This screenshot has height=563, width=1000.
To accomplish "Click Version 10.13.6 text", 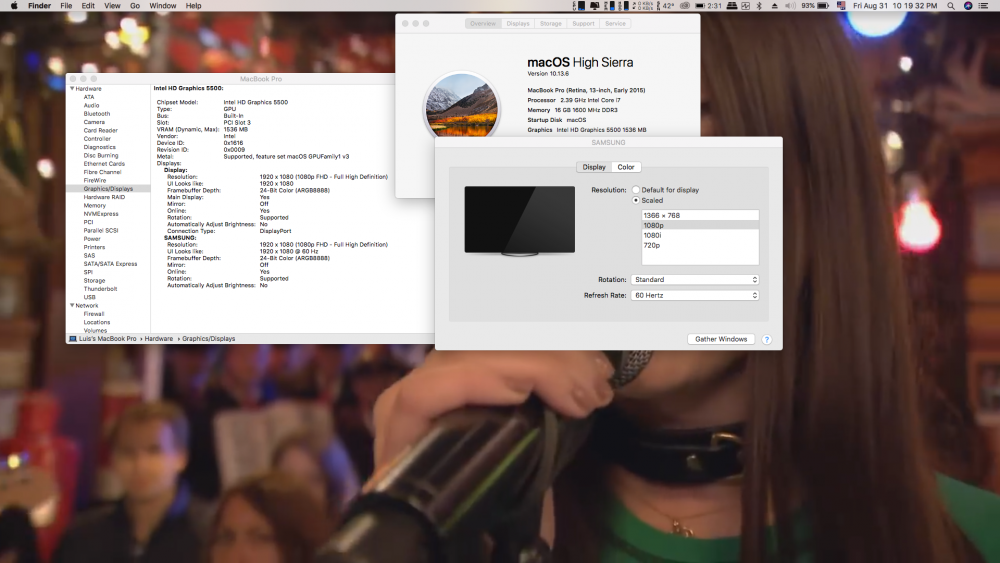I will tap(548, 74).
